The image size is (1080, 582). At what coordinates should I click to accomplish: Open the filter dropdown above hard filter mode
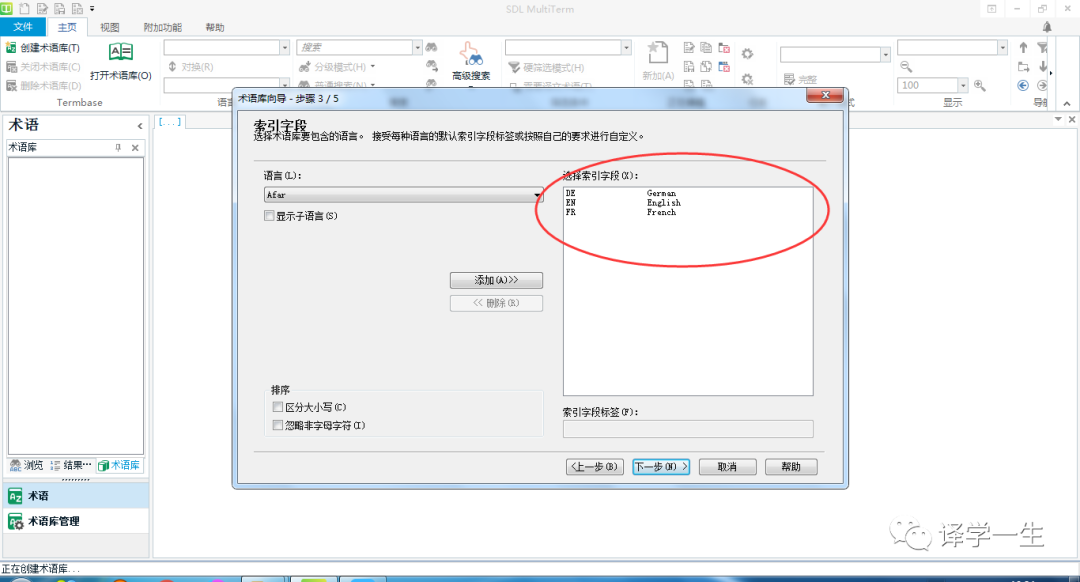626,48
